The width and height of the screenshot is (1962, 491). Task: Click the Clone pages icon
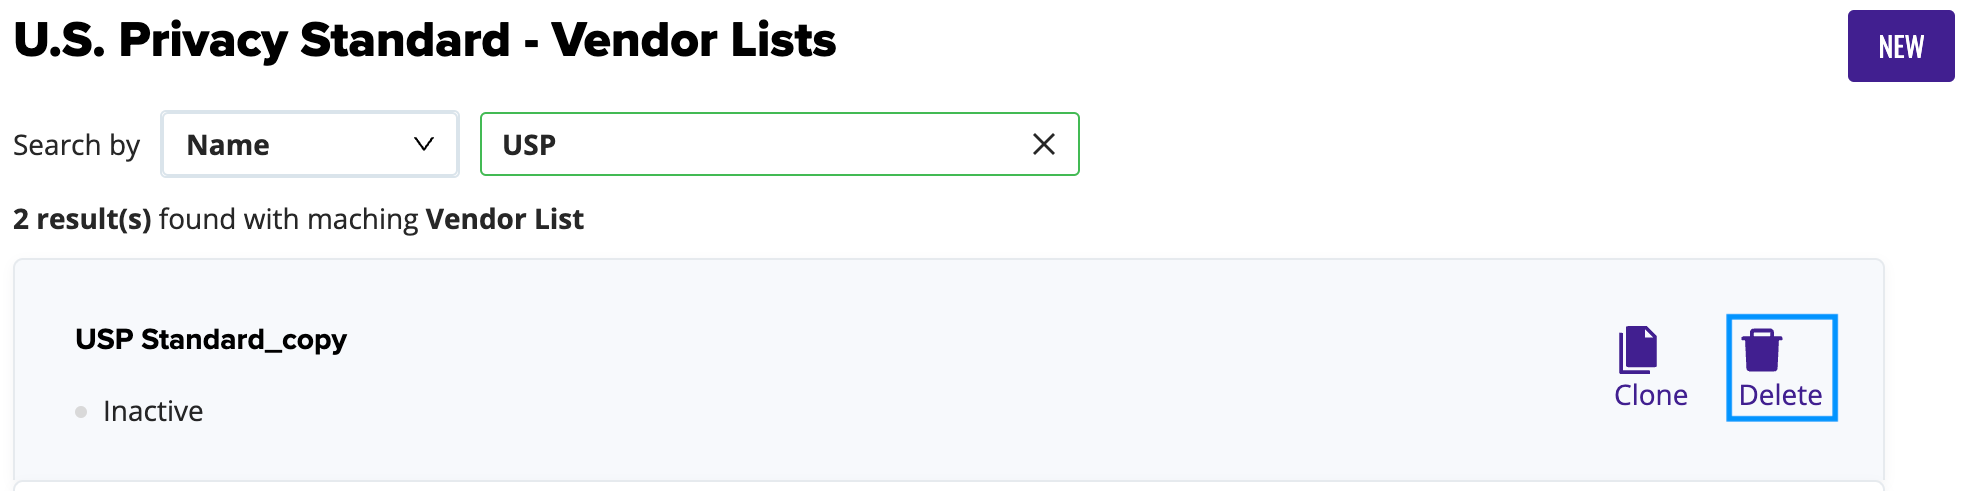pyautogui.click(x=1638, y=350)
